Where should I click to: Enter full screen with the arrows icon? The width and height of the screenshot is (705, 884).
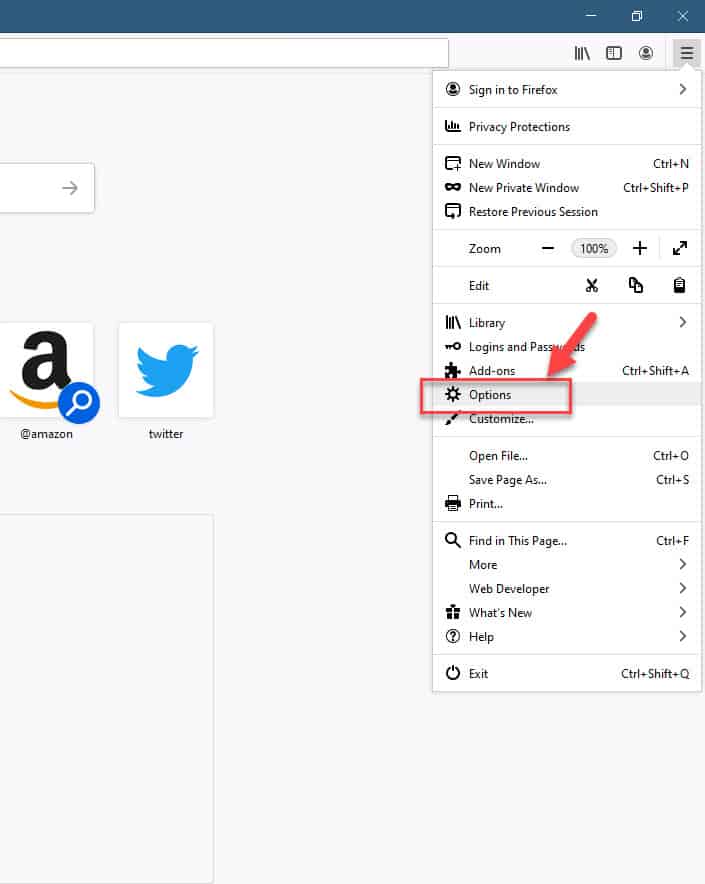[x=680, y=248]
